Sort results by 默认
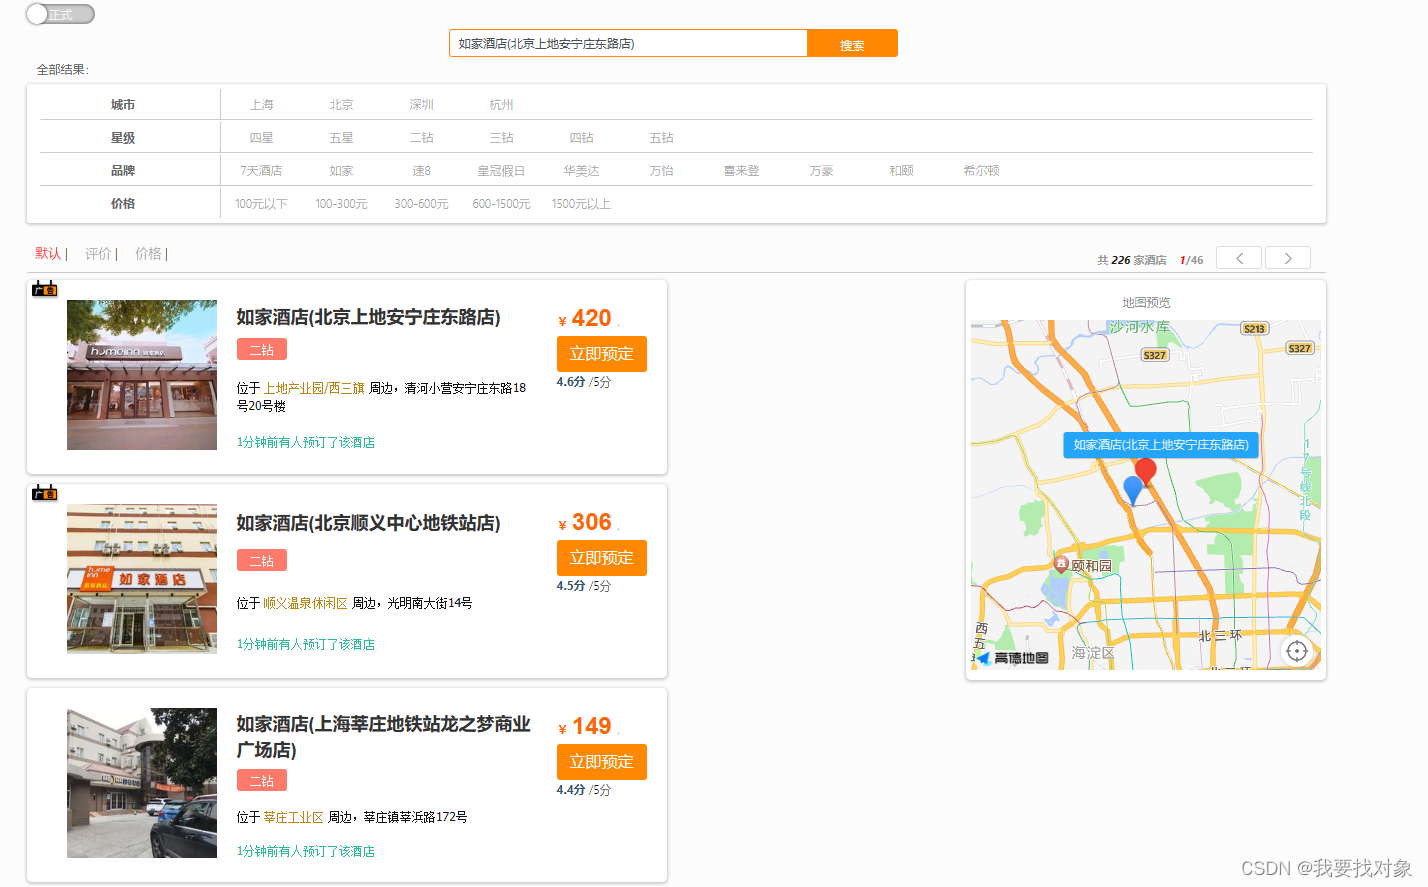The width and height of the screenshot is (1428, 887). [48, 254]
